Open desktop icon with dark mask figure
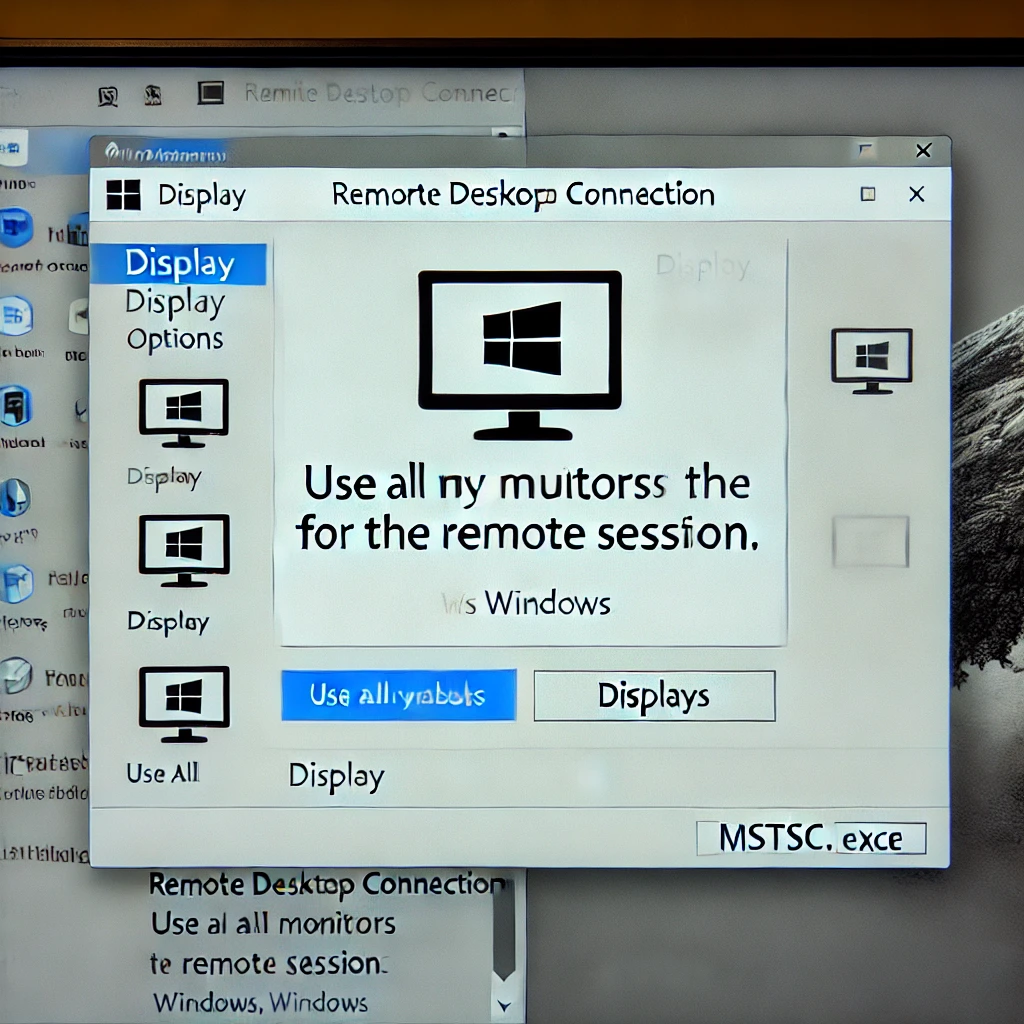The width and height of the screenshot is (1024, 1024). tap(16, 408)
